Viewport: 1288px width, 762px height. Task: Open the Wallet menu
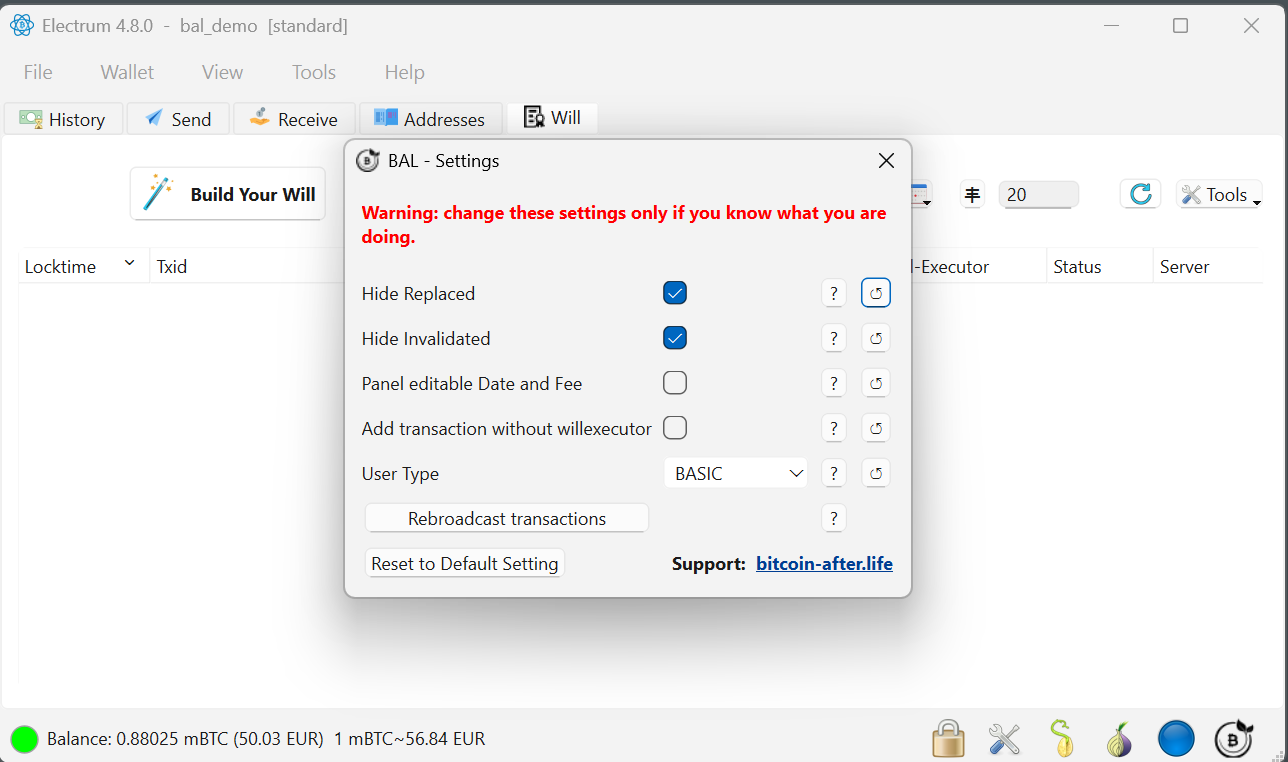pos(127,72)
